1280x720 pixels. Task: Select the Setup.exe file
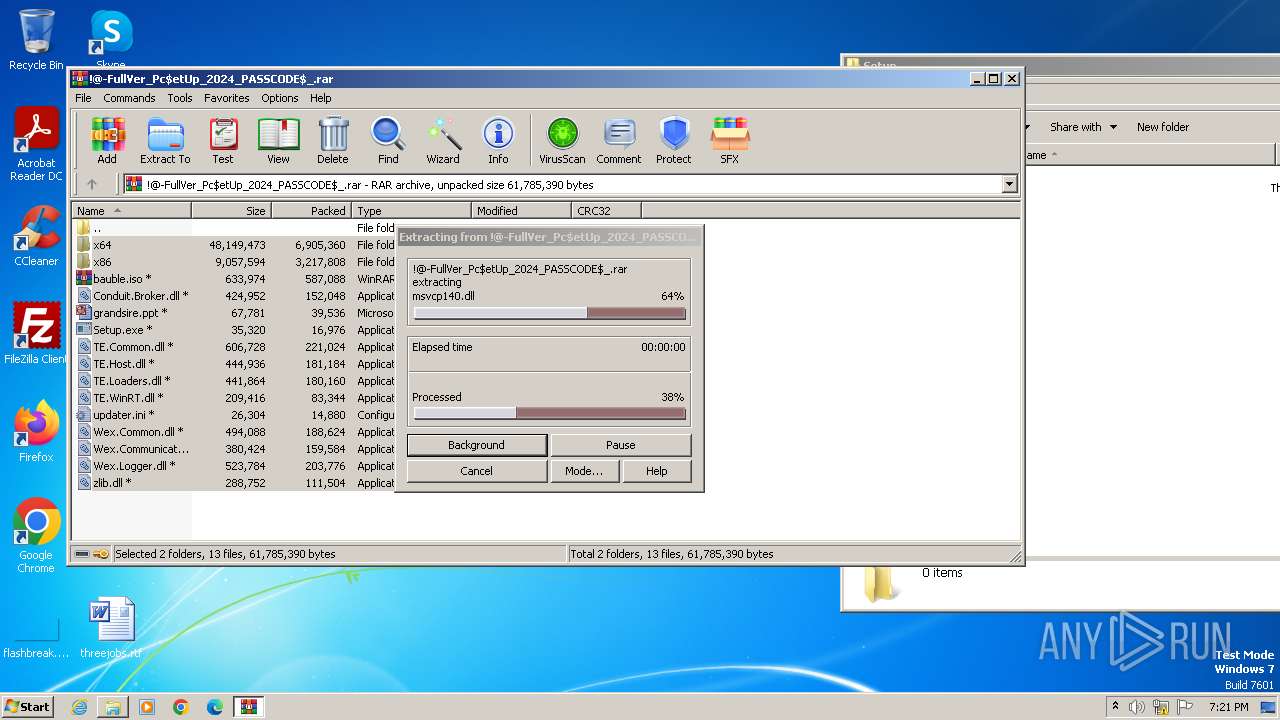click(235, 330)
